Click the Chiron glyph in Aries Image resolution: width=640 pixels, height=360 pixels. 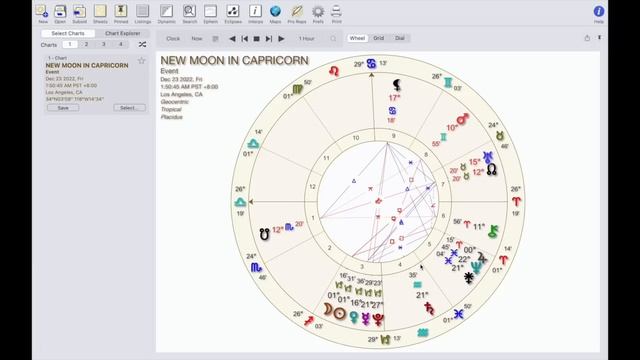tap(493, 231)
